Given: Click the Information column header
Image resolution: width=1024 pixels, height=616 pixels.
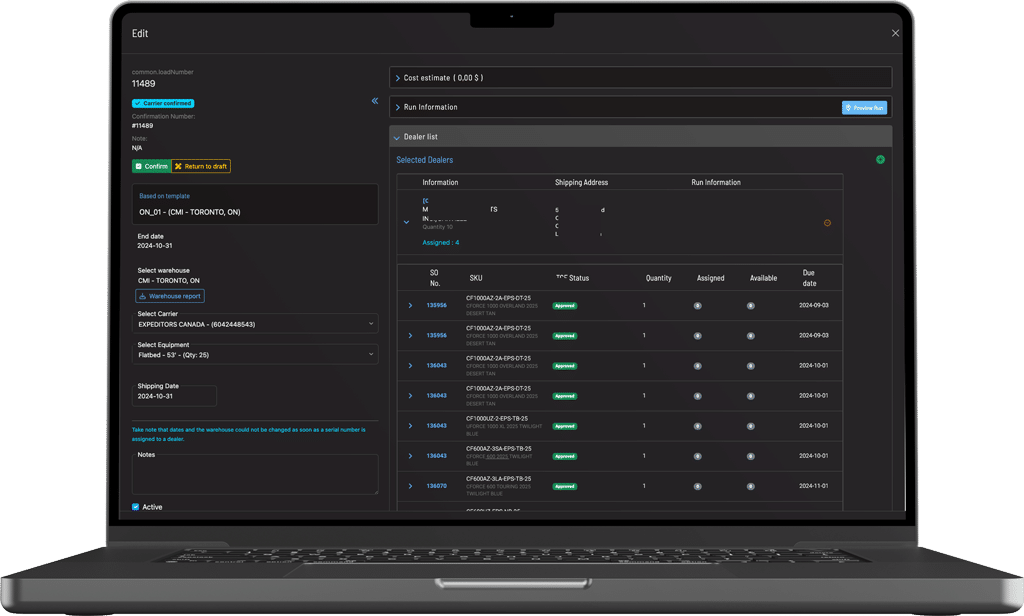Looking at the screenshot, I should 440,183.
